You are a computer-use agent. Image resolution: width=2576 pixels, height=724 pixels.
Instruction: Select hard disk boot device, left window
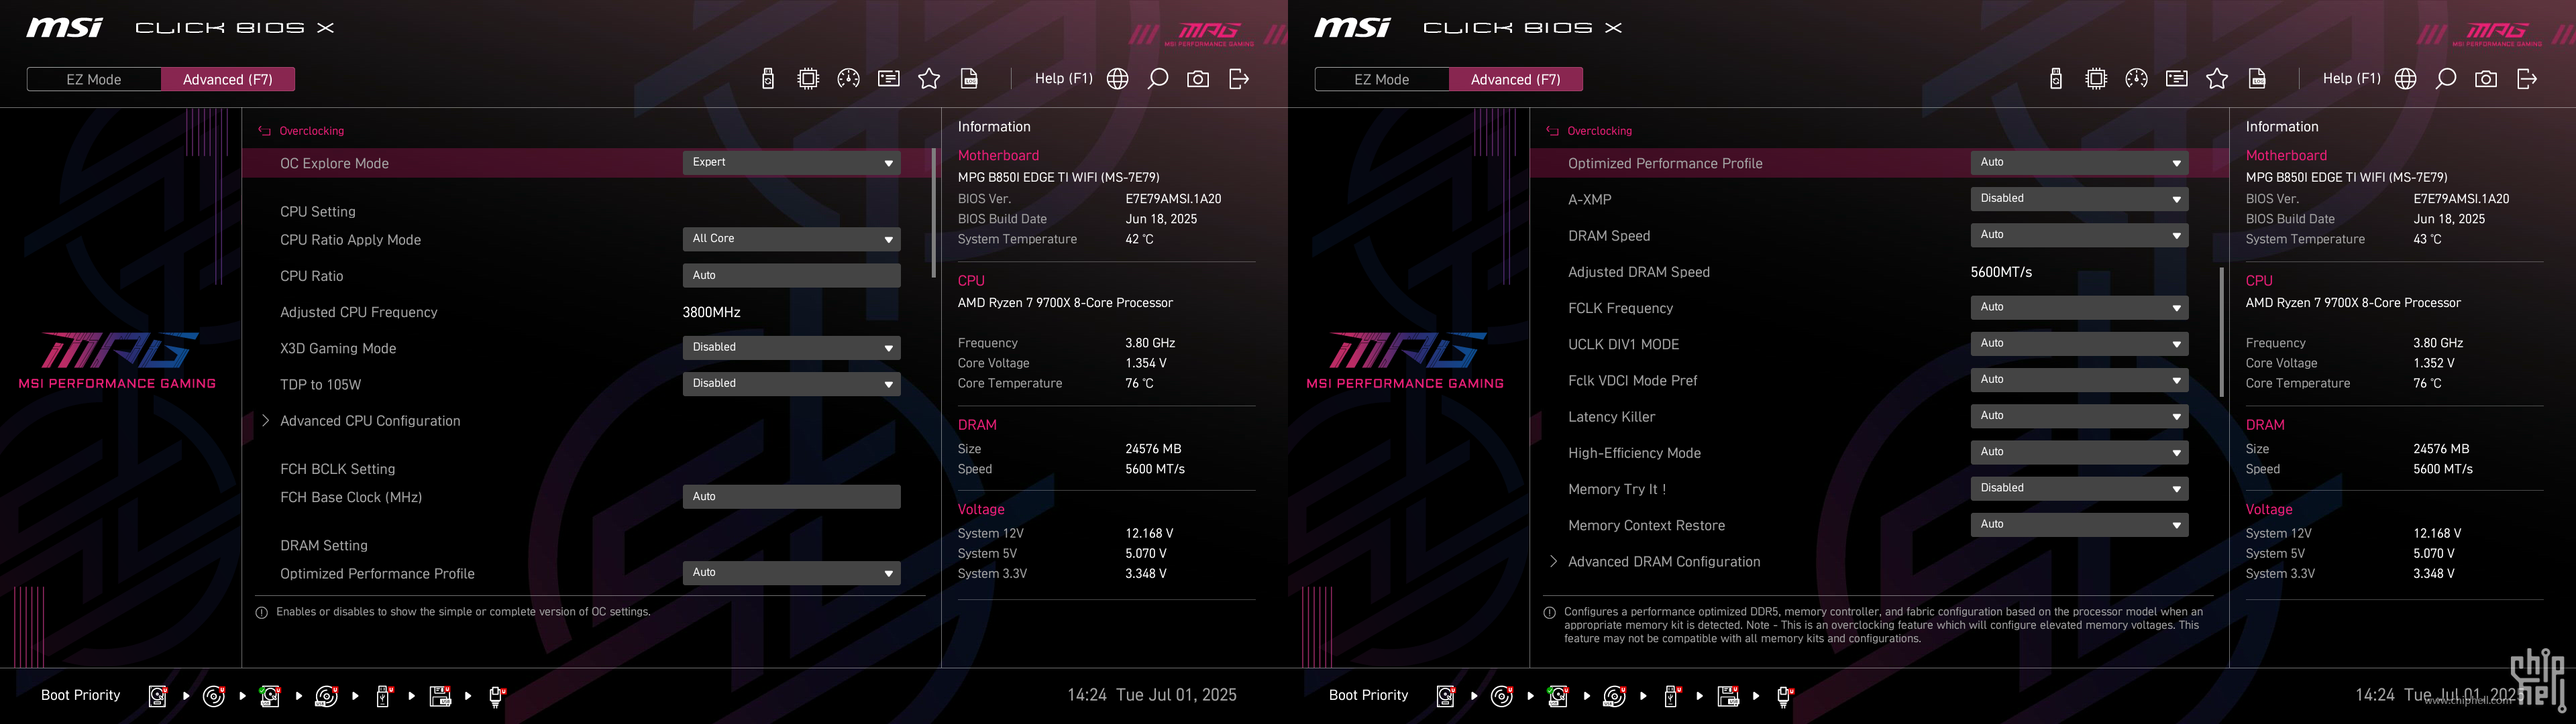coord(158,696)
